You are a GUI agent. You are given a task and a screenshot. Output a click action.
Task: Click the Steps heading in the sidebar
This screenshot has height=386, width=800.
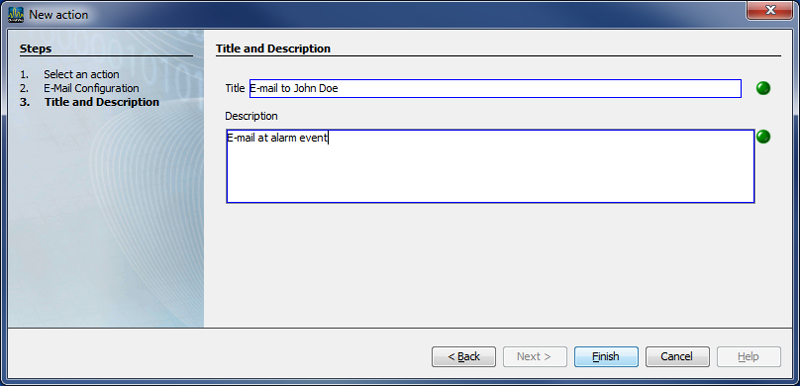(36, 49)
